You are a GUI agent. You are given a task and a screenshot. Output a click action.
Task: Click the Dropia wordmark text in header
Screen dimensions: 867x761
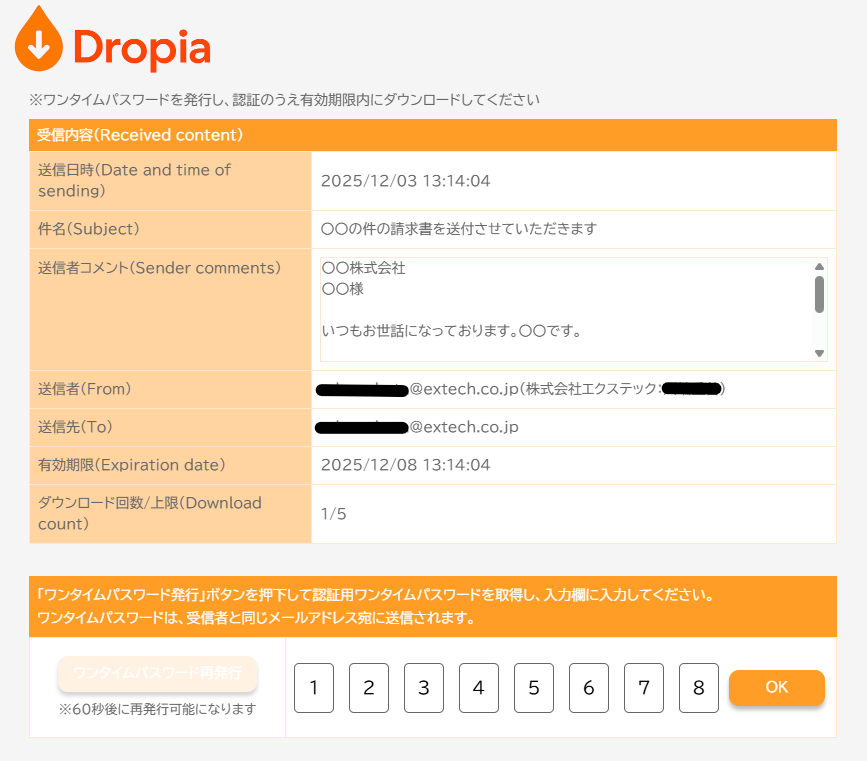141,46
